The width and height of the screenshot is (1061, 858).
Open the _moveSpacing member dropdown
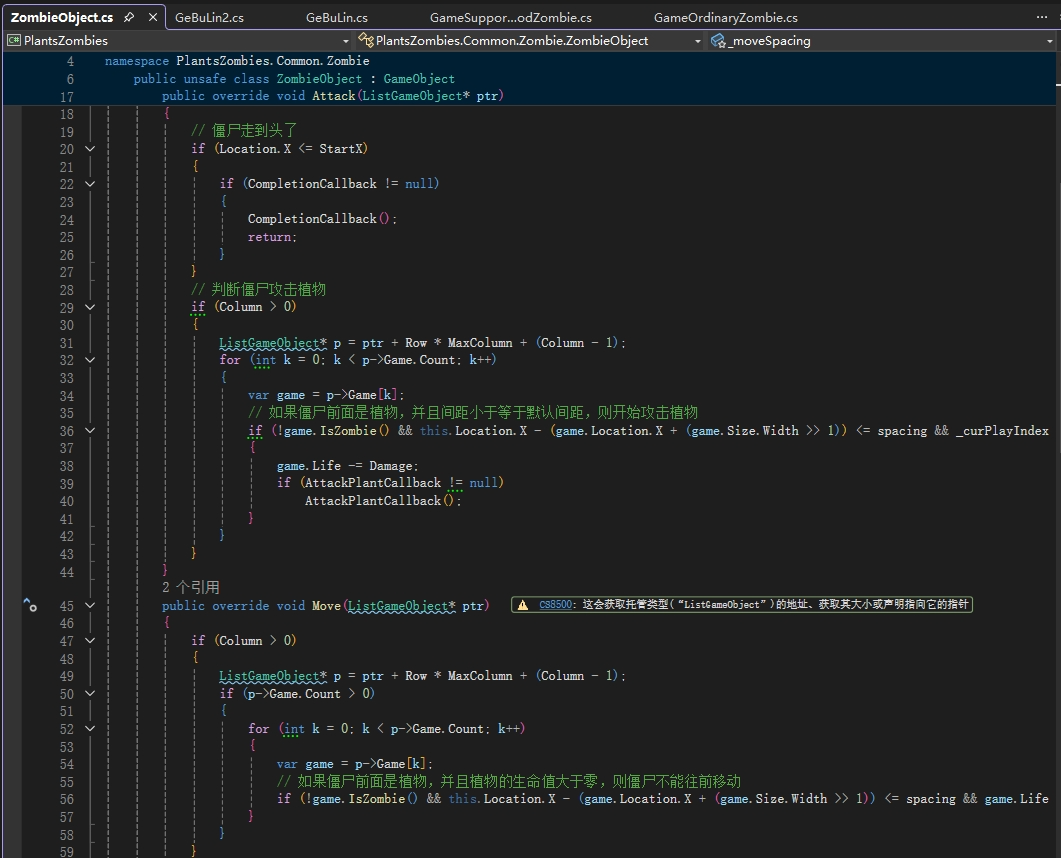[x=1052, y=41]
